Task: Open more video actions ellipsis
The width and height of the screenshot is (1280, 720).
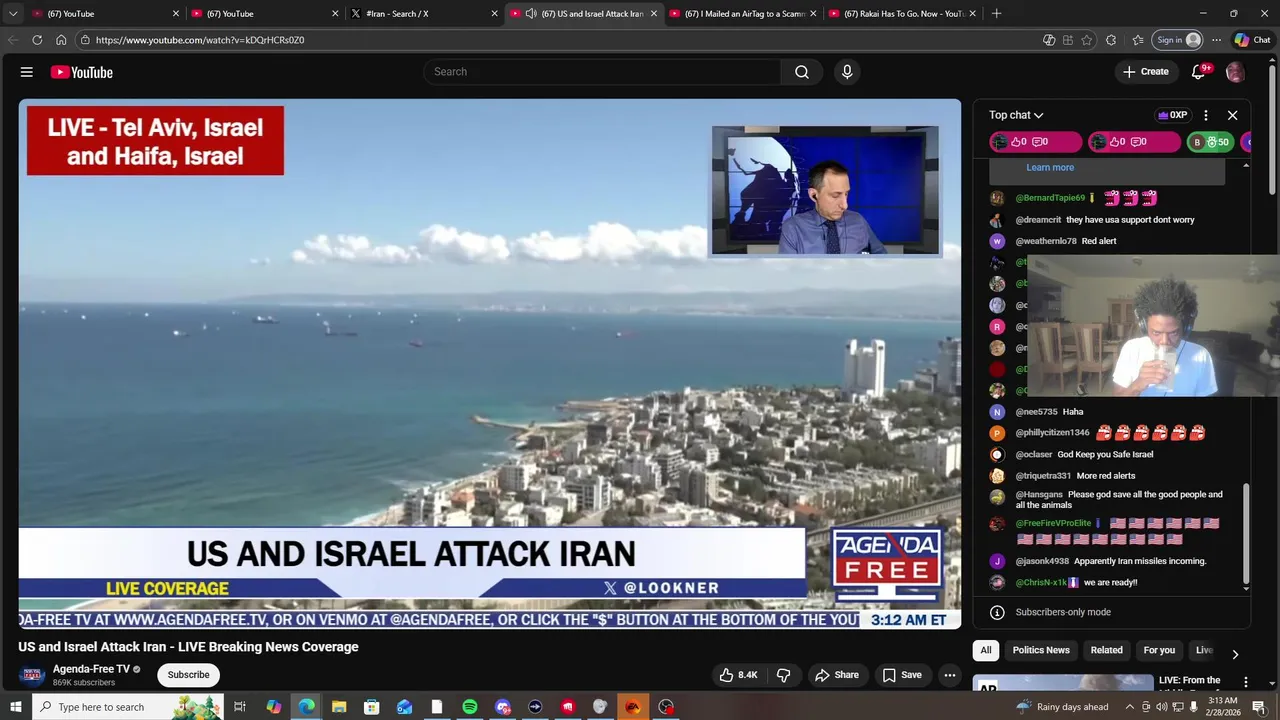Action: tap(950, 675)
